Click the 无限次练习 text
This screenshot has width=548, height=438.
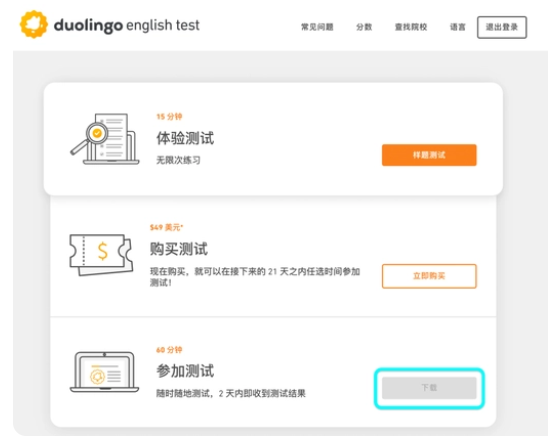click(178, 160)
